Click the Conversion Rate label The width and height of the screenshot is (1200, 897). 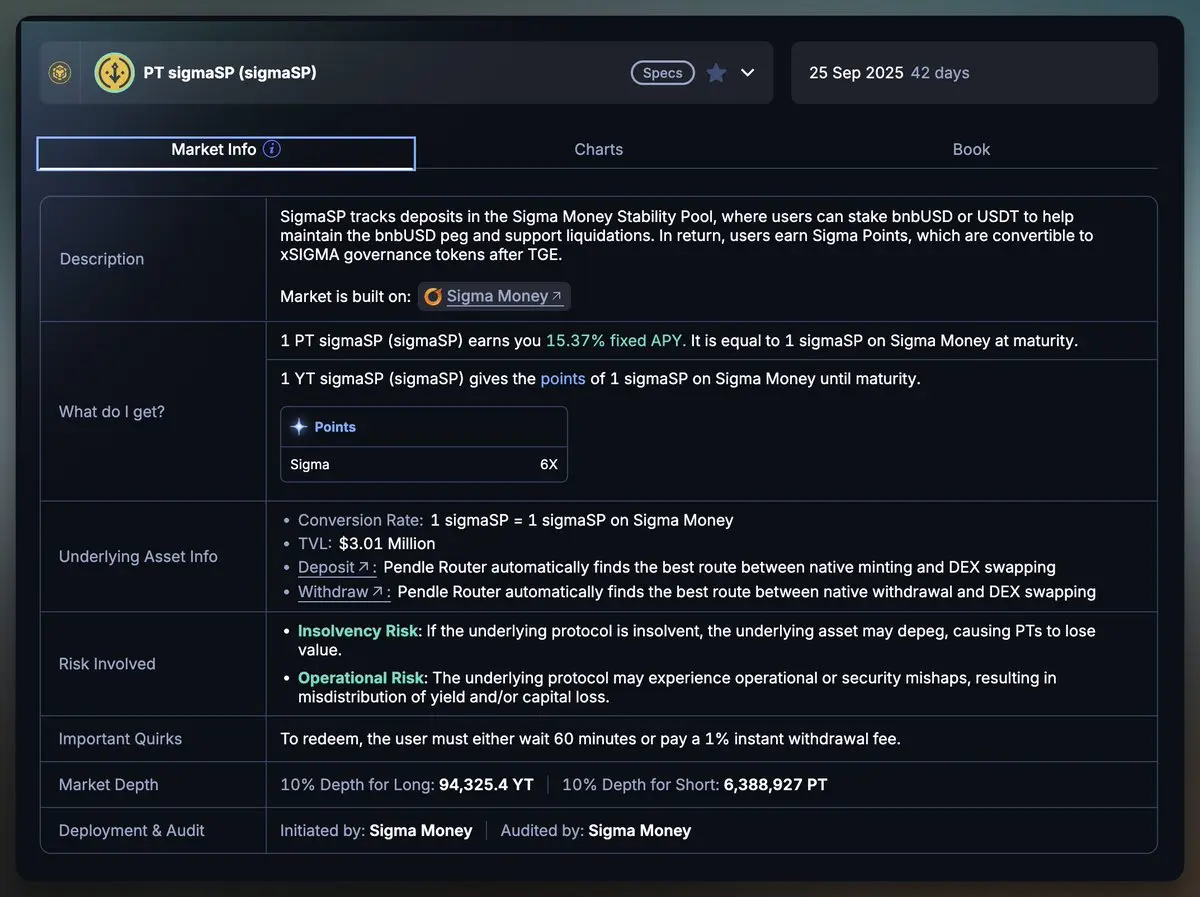click(360, 520)
